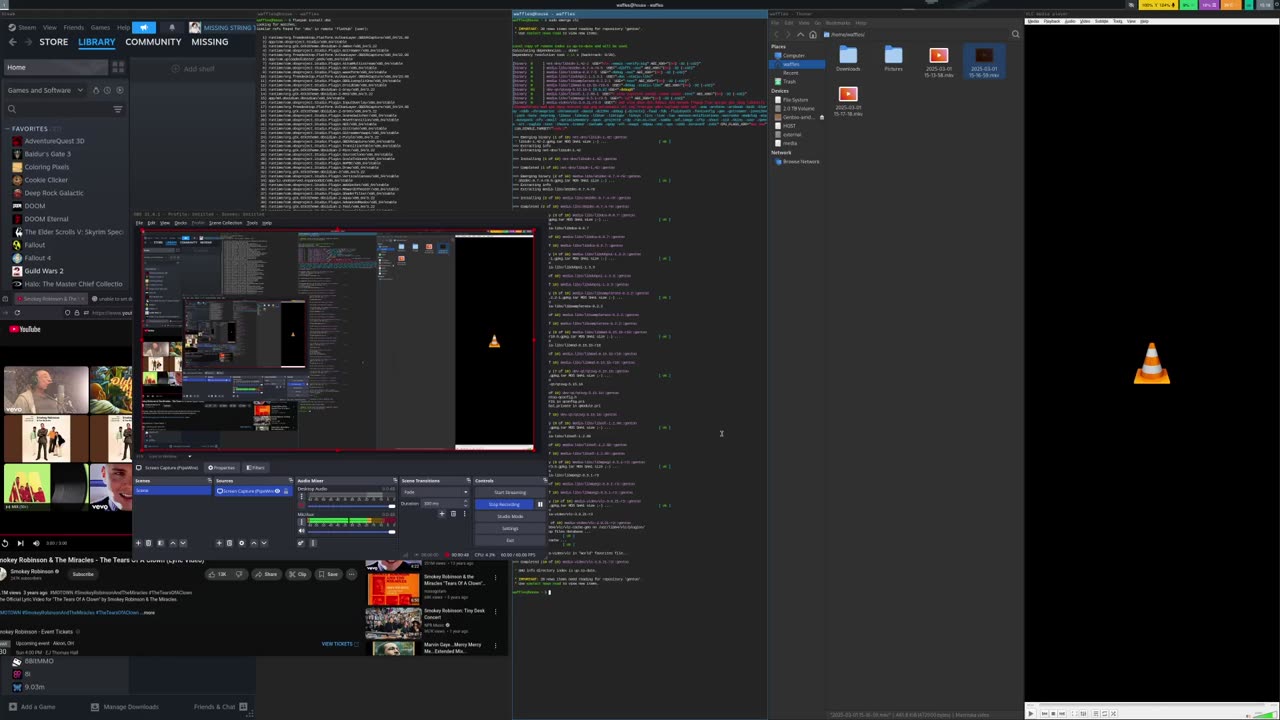Like the YouTube video
This screenshot has height=720, width=1280.
click(218, 574)
